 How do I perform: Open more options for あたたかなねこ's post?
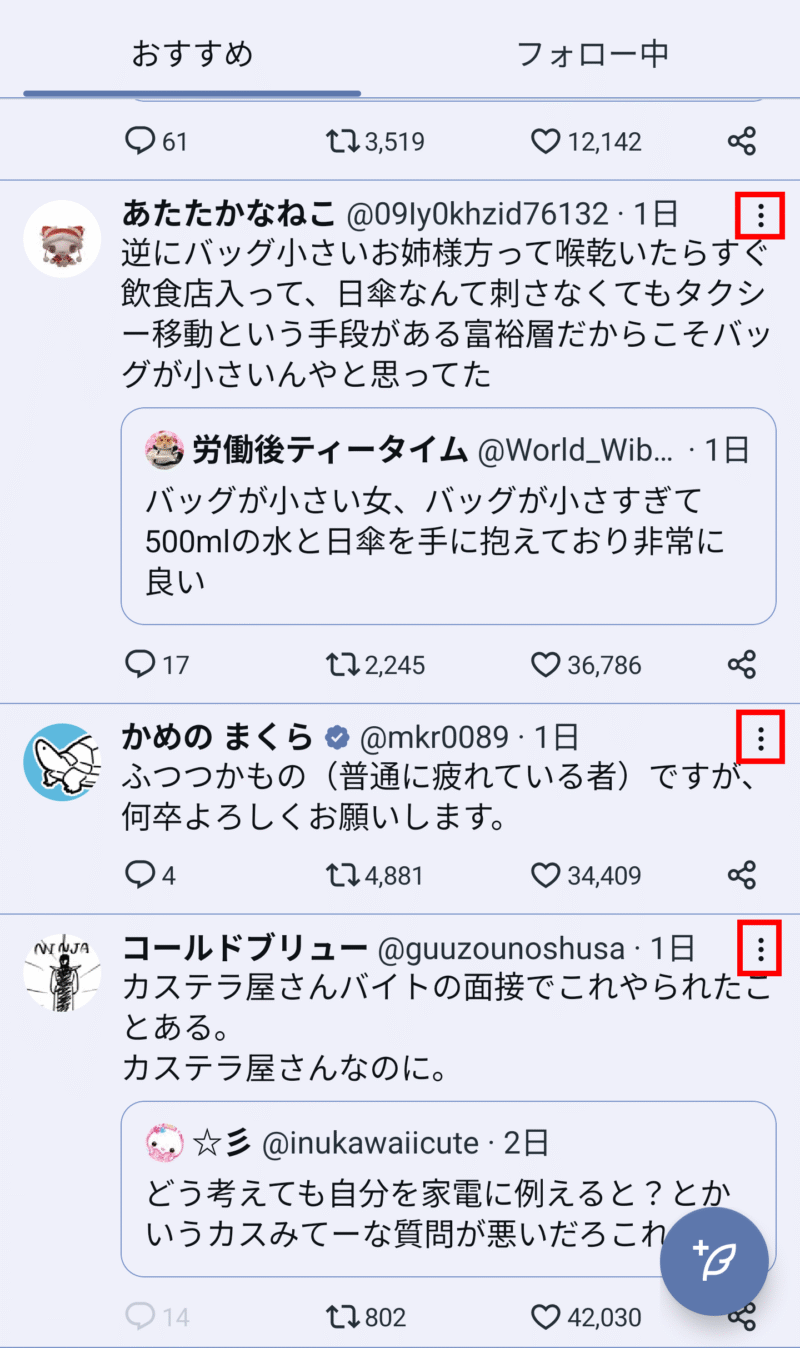761,215
